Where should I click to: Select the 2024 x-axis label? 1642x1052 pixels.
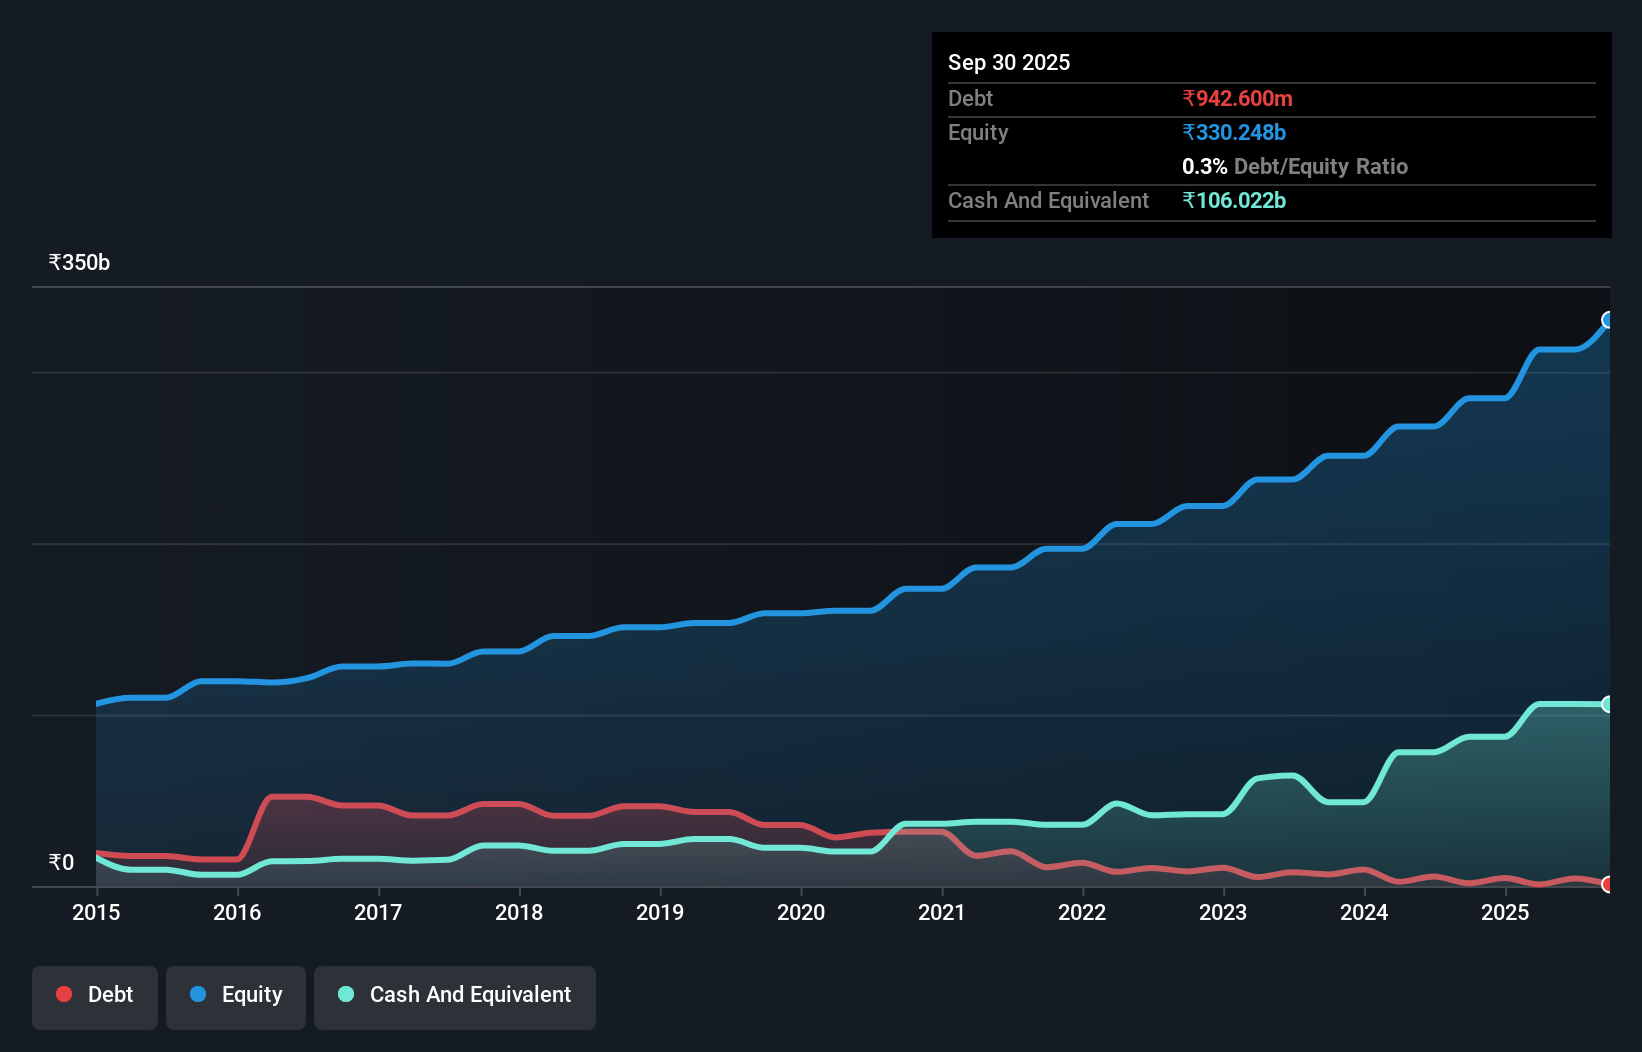(1364, 912)
